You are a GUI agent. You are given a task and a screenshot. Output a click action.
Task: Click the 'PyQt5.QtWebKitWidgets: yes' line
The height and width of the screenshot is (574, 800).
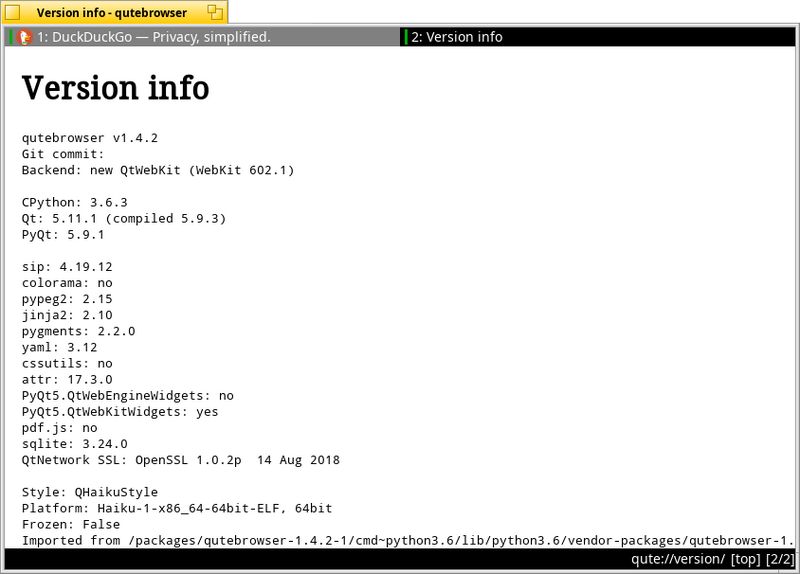tap(120, 412)
